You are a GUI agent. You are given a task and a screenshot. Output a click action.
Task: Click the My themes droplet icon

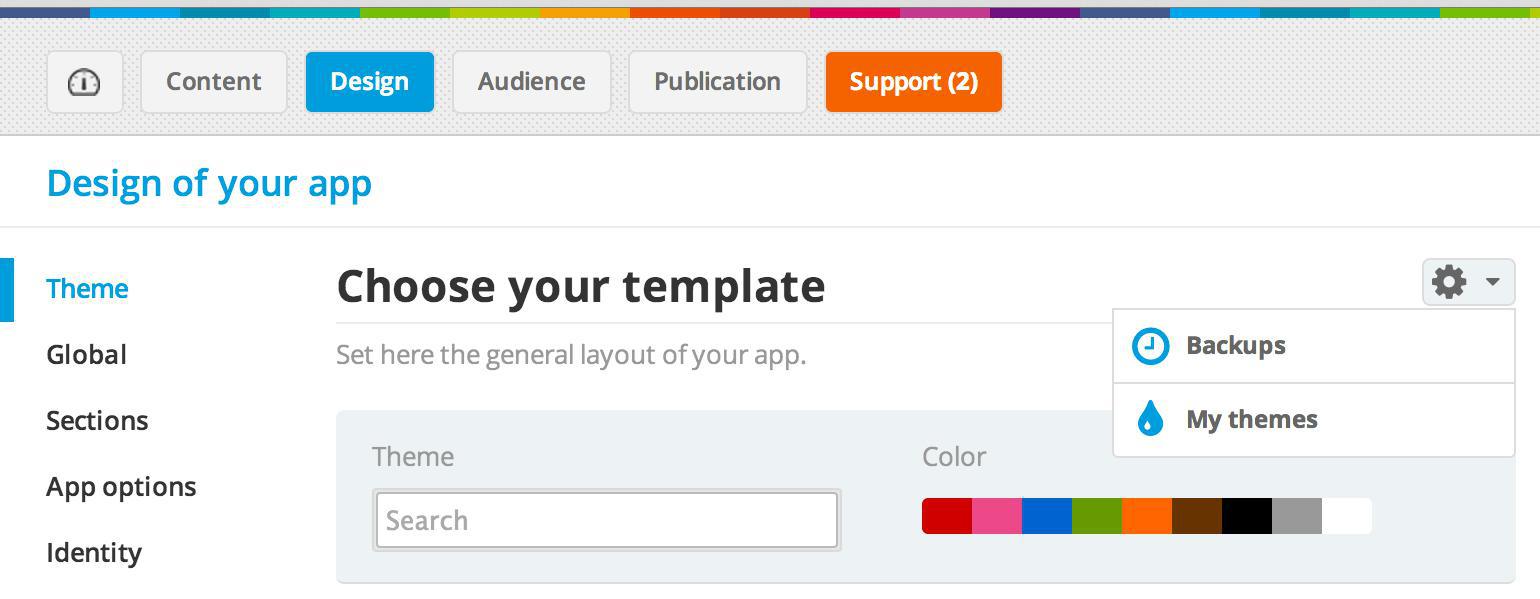tap(1150, 419)
